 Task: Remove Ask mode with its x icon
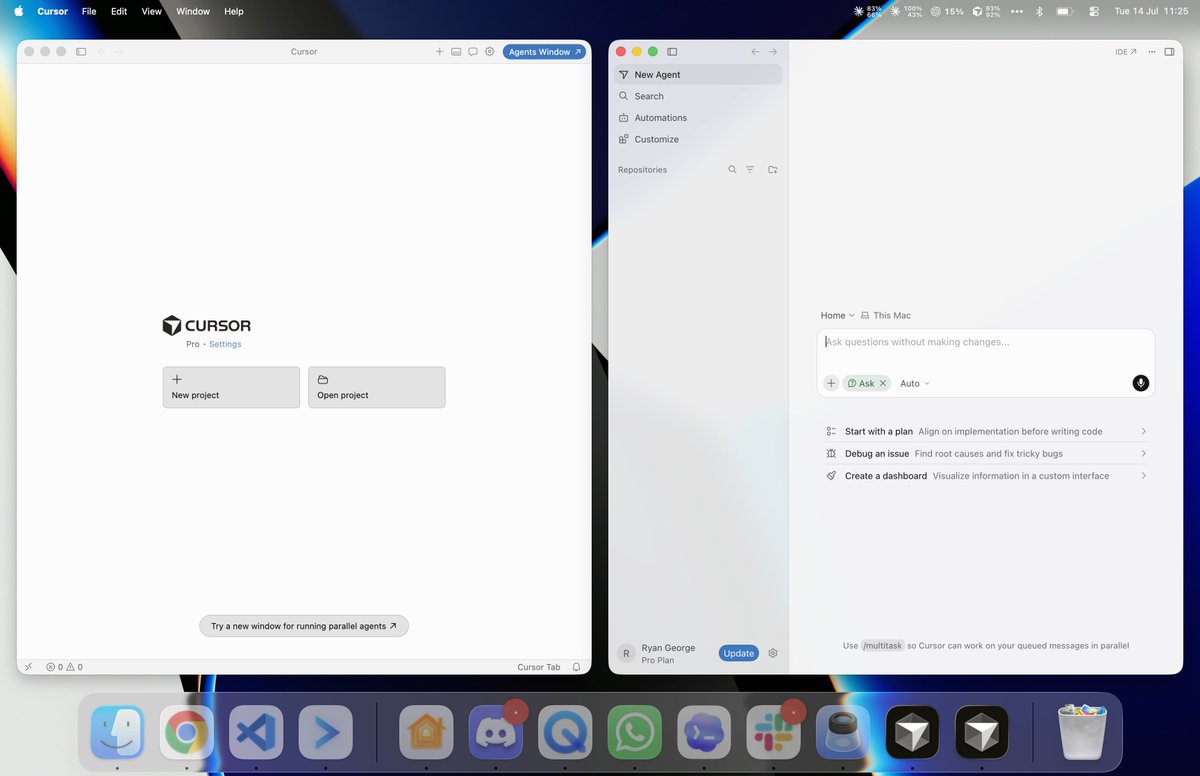point(883,383)
